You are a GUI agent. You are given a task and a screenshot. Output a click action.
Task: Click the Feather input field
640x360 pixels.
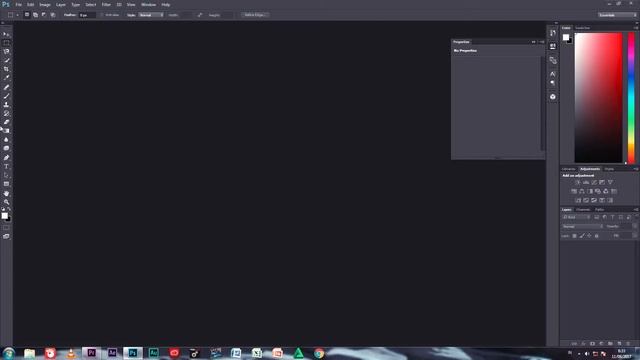tap(87, 15)
